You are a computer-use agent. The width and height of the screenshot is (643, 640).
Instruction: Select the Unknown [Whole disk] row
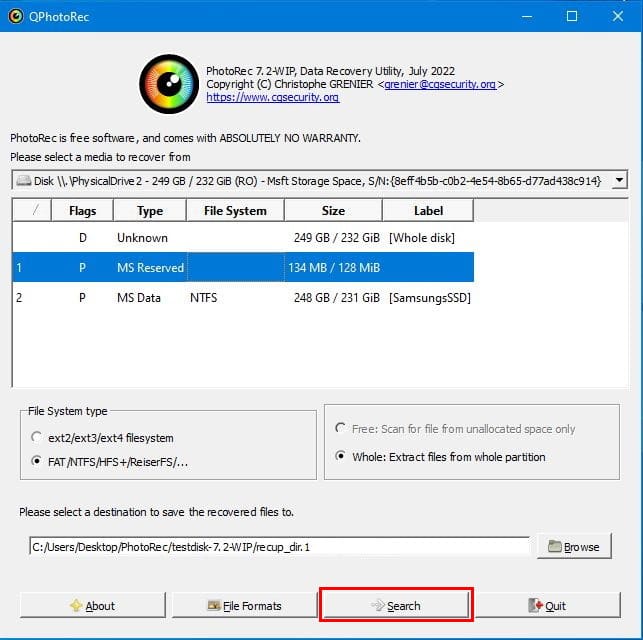tap(243, 238)
